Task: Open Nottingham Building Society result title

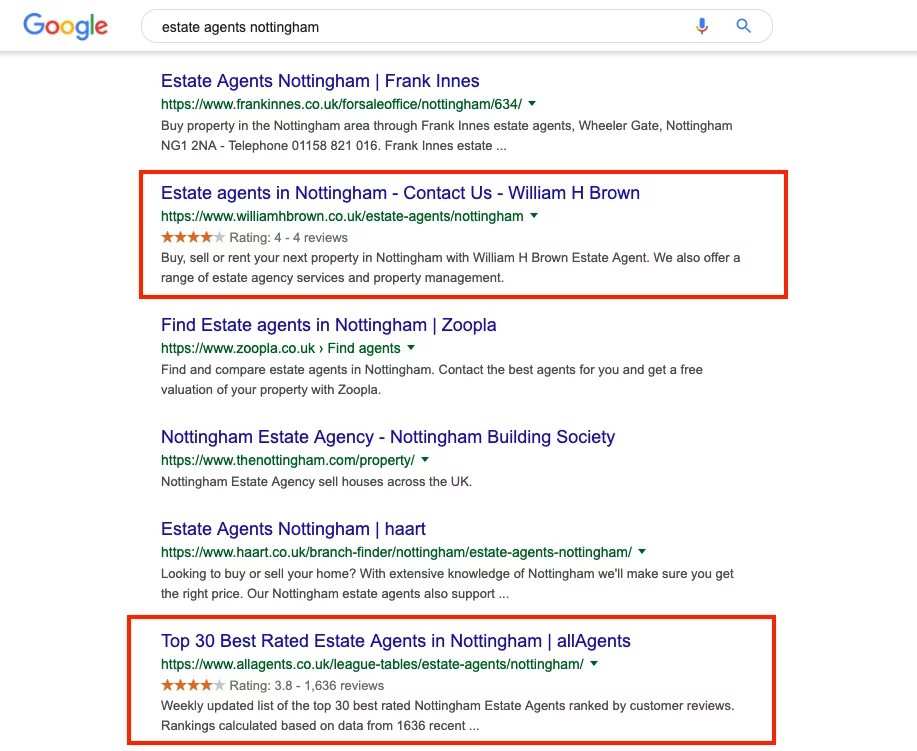Action: pyautogui.click(x=388, y=437)
